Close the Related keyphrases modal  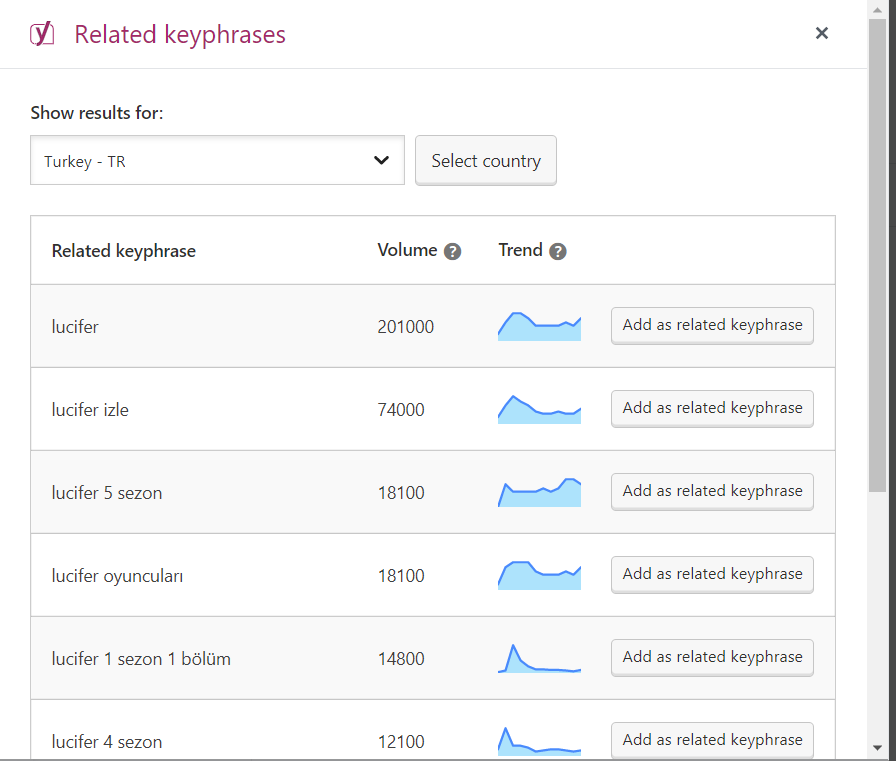pyautogui.click(x=822, y=33)
